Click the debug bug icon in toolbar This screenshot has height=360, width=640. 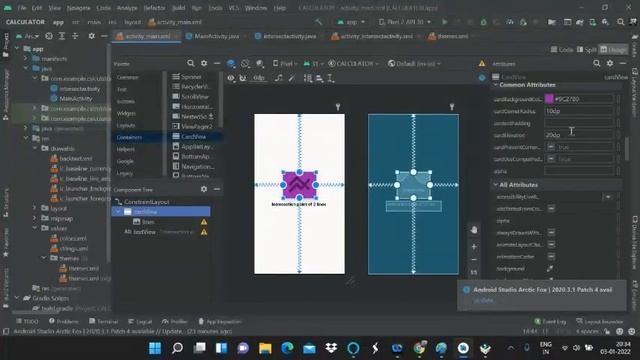pyautogui.click(x=483, y=22)
